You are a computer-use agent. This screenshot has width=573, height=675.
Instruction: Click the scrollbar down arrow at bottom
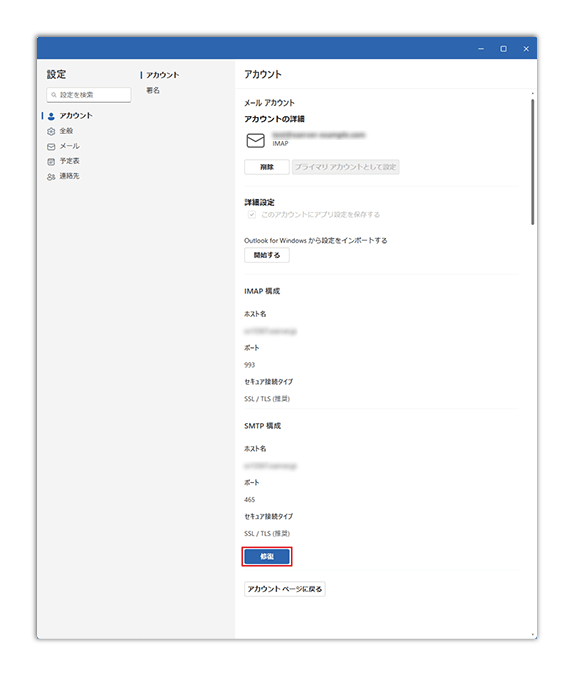533,635
